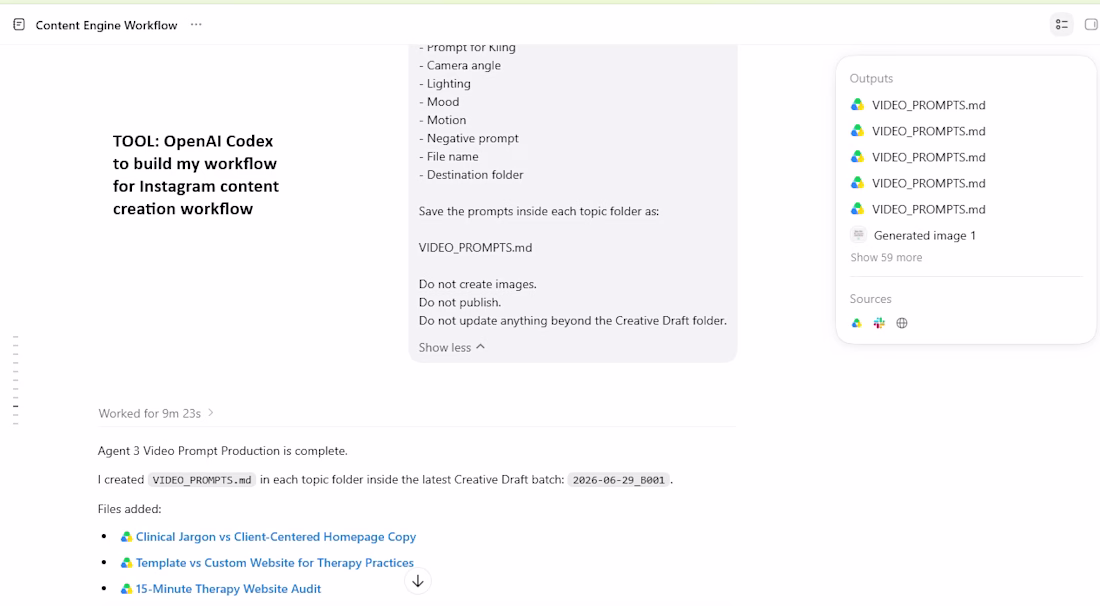Expand the Worked for 9m 23s details

(x=156, y=413)
